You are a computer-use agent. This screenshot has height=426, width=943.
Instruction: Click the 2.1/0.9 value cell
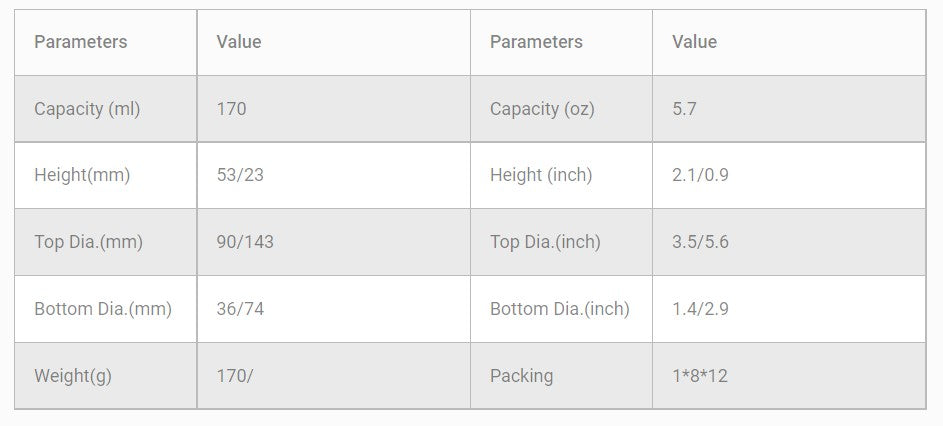tap(701, 175)
